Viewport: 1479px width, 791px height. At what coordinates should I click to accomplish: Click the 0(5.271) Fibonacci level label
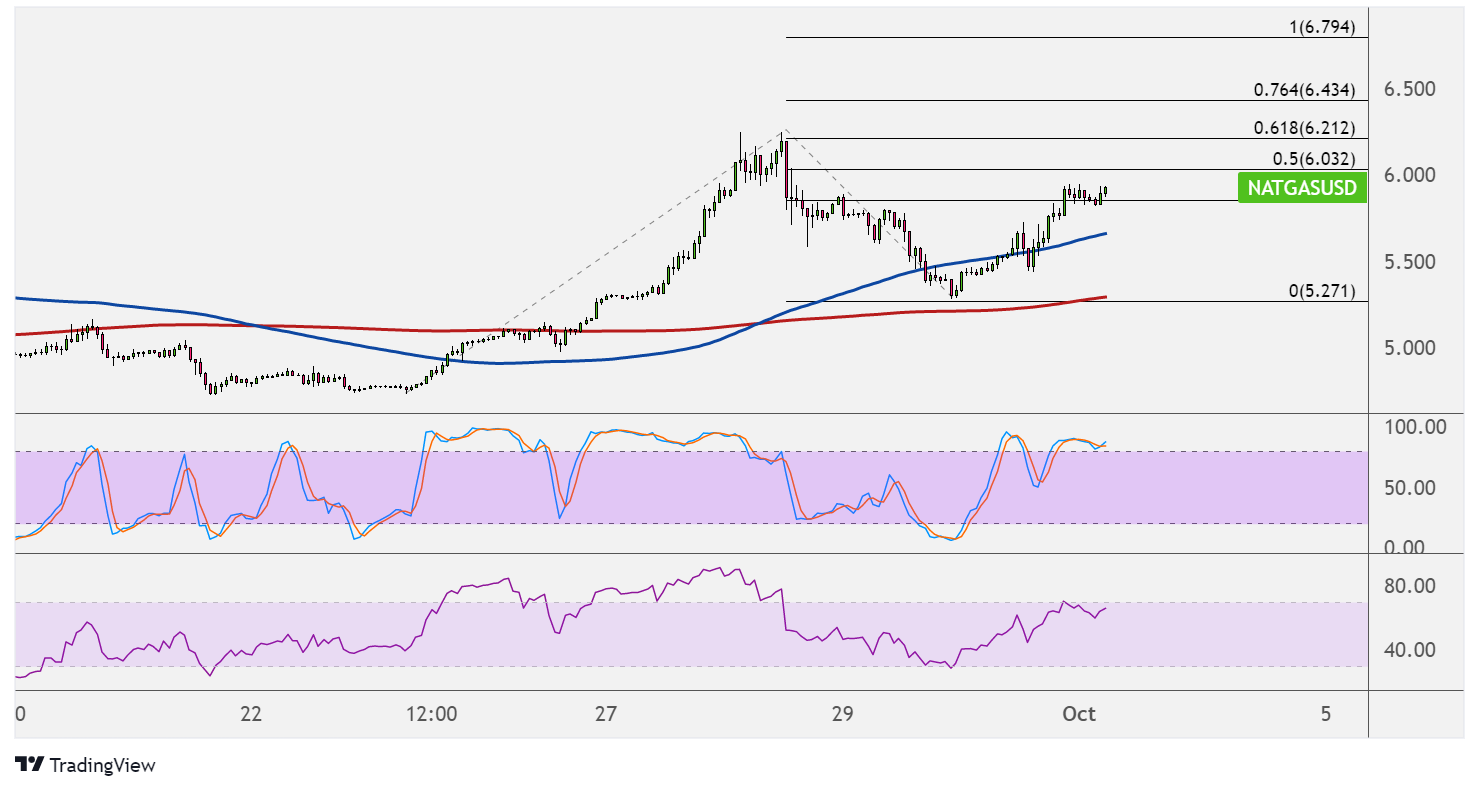tap(1322, 292)
